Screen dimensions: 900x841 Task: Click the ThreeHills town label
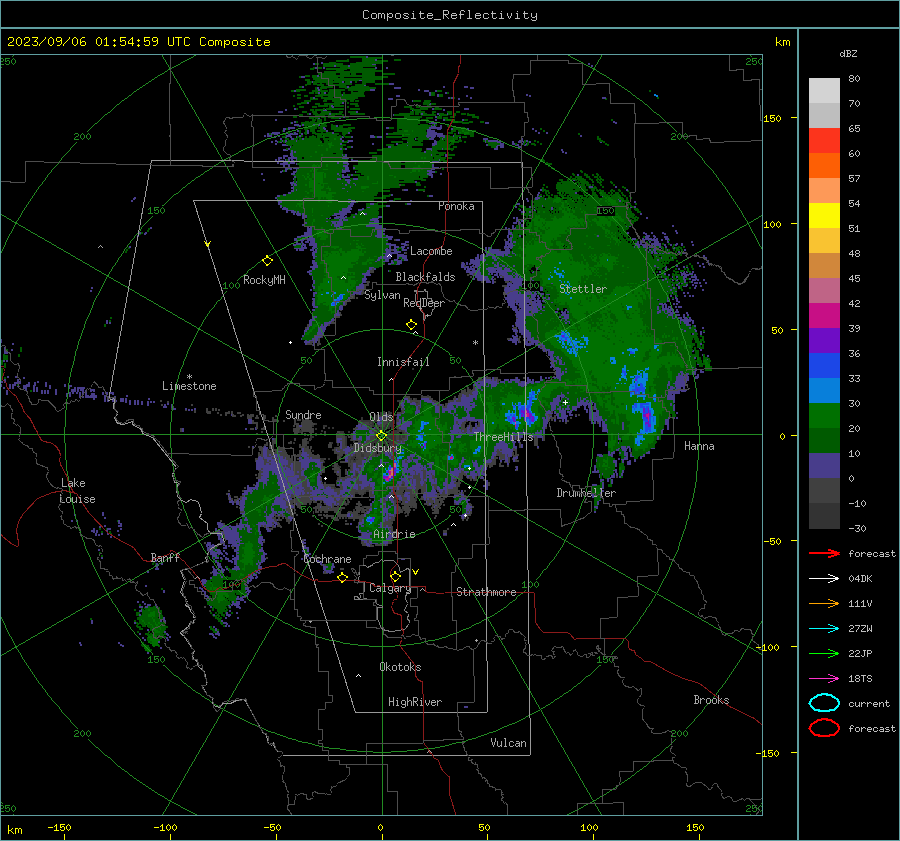[503, 437]
